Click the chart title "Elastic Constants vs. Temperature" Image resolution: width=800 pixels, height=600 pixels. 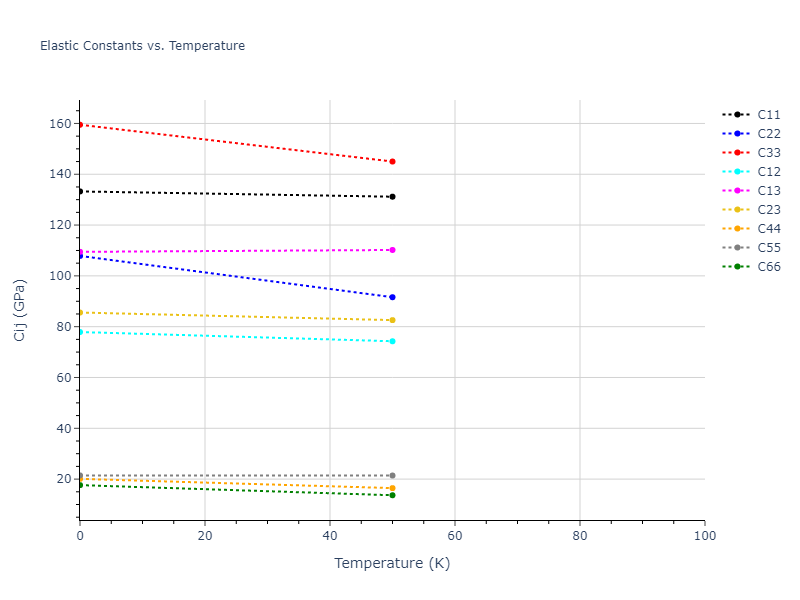point(142,46)
